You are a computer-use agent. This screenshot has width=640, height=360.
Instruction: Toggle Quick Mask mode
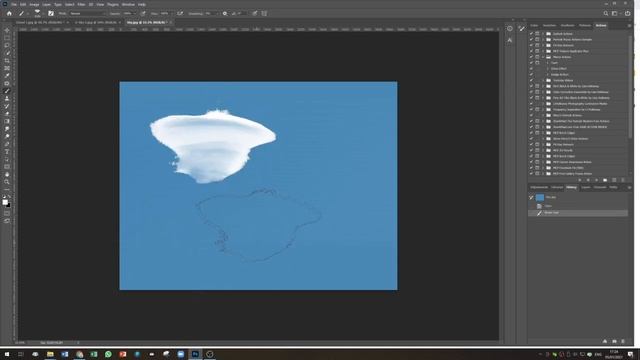click(7, 213)
